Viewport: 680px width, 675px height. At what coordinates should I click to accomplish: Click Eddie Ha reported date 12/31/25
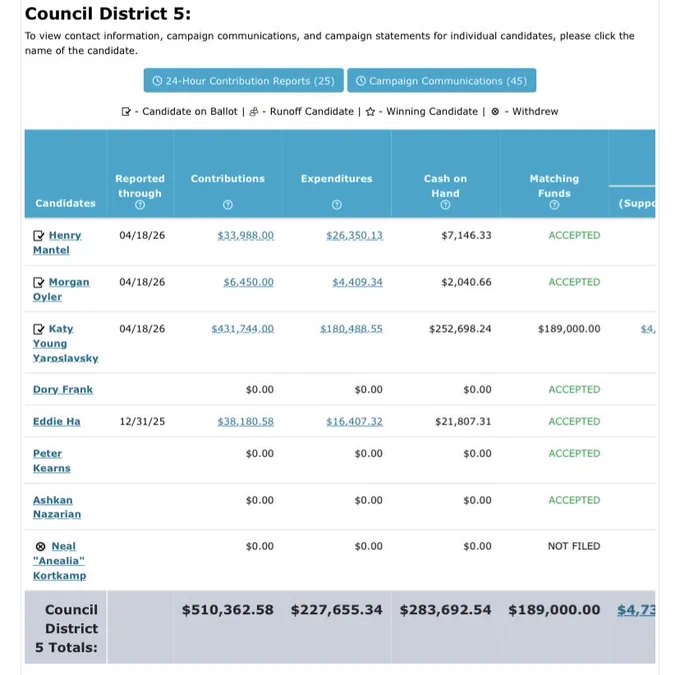(x=142, y=422)
